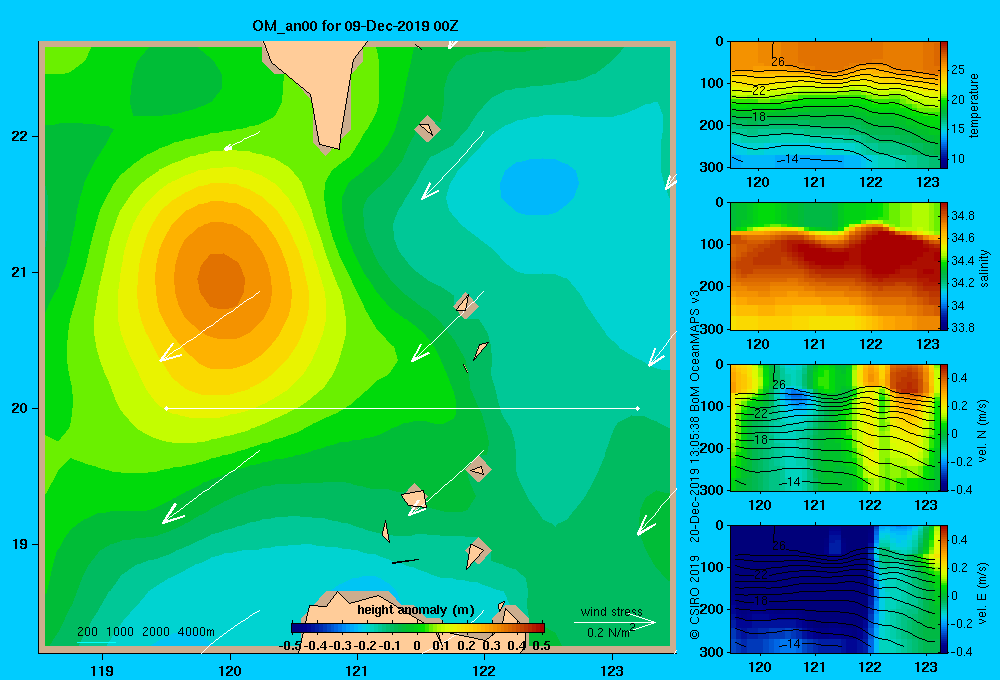Click latitude label 19 on the map axis
The image size is (1000, 680).
20,544
